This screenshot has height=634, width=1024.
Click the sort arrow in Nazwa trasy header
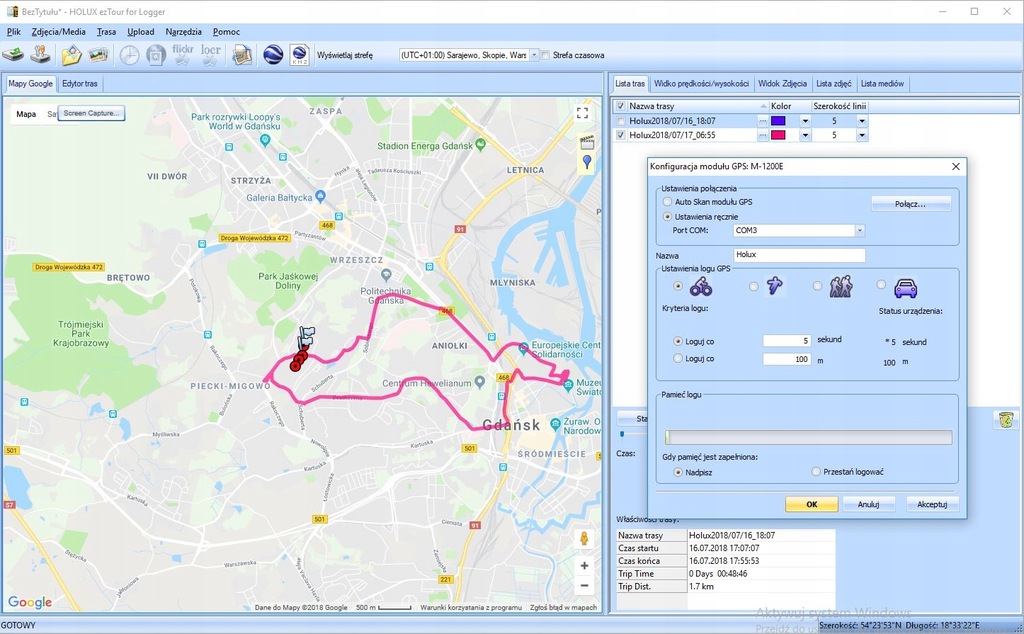click(x=763, y=106)
